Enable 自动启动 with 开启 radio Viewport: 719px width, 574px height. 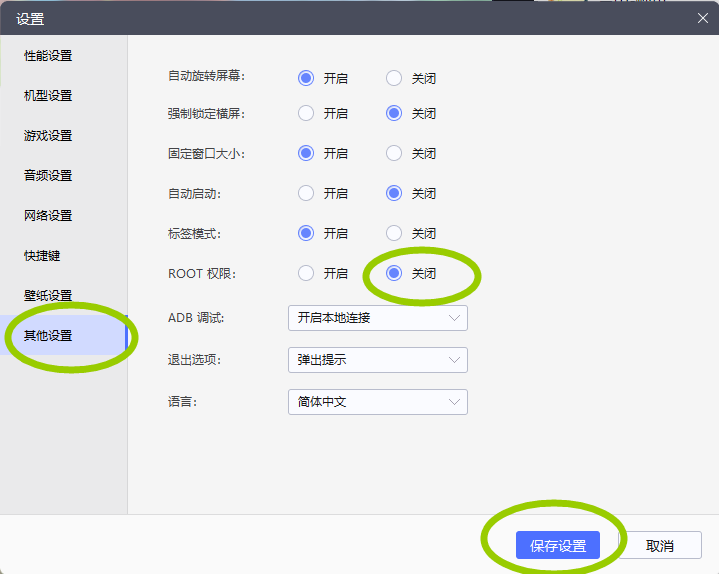tap(306, 194)
